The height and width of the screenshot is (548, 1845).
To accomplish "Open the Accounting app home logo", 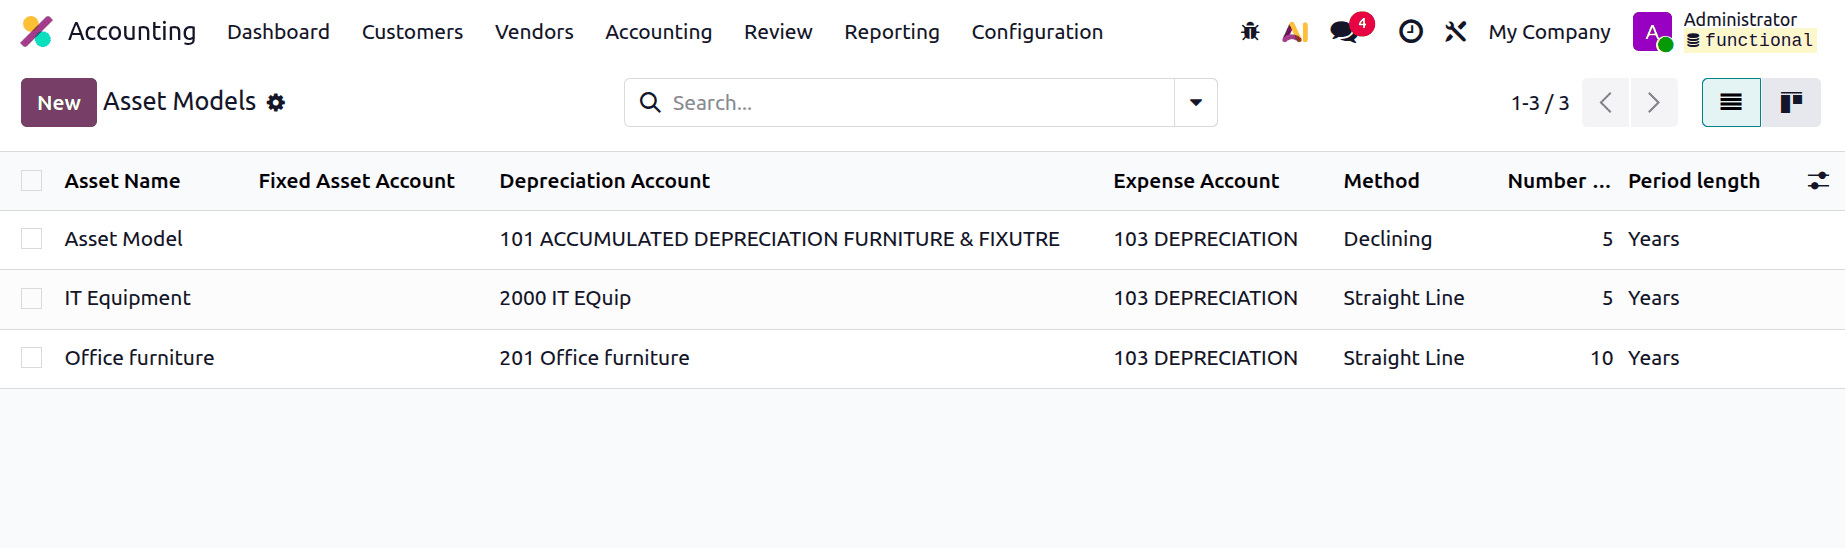I will 37,32.
